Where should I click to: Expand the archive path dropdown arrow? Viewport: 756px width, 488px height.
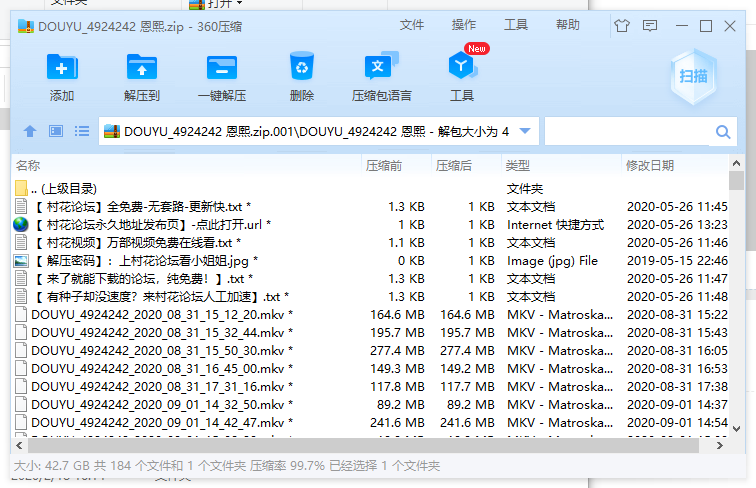(x=526, y=131)
